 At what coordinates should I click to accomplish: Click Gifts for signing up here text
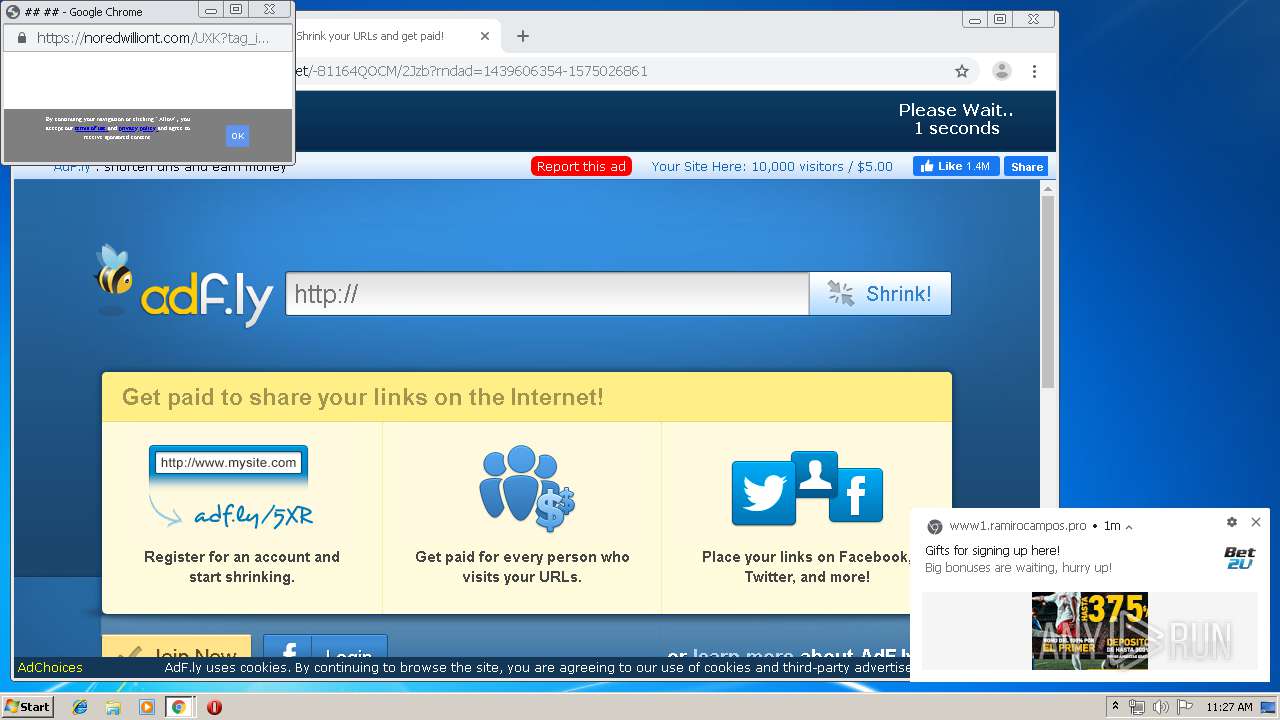[x=992, y=551]
